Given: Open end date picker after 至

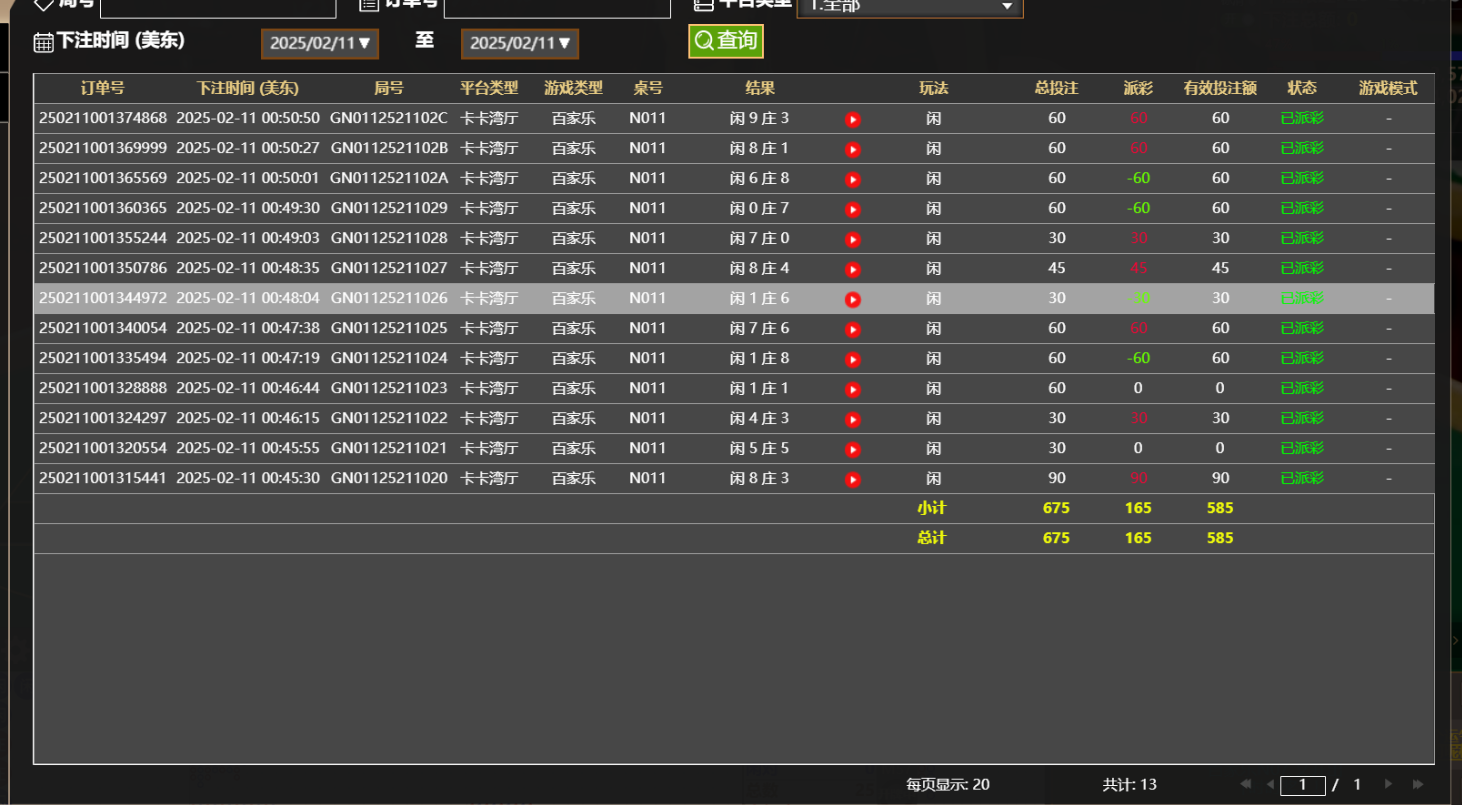Looking at the screenshot, I should pos(519,43).
